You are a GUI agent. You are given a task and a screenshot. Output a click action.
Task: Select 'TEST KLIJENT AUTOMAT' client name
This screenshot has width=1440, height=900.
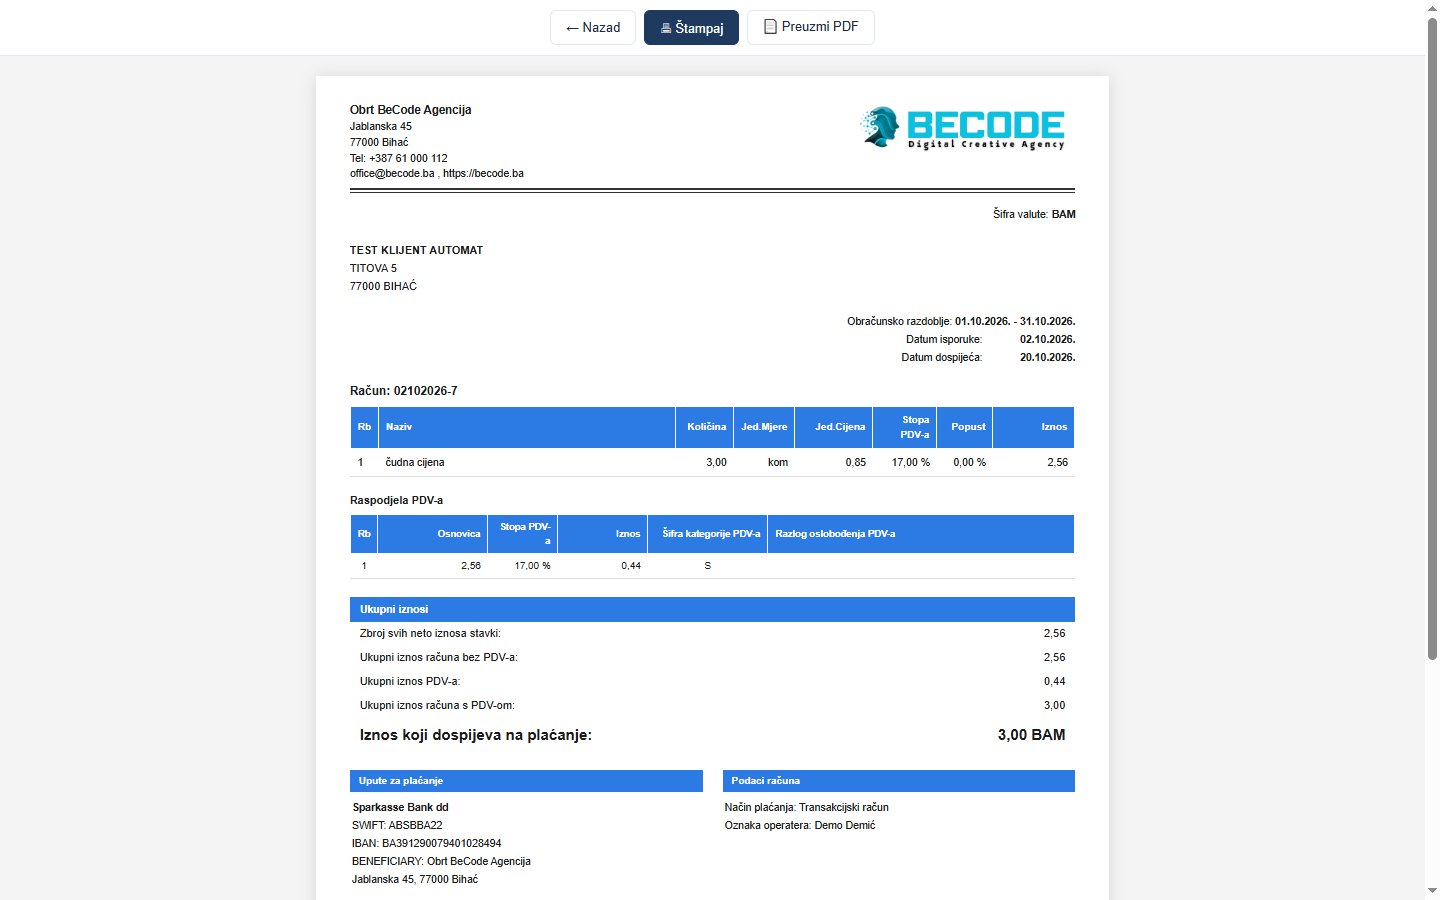tap(416, 250)
